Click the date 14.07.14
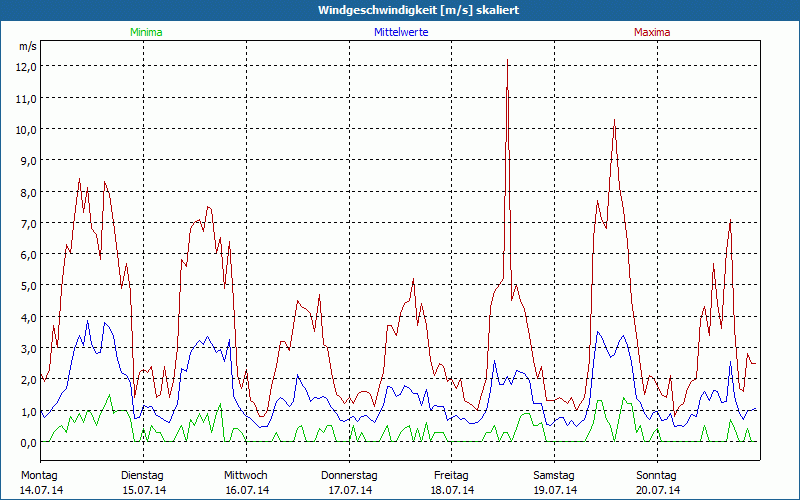Viewport: 800px width, 500px height. 41,490
